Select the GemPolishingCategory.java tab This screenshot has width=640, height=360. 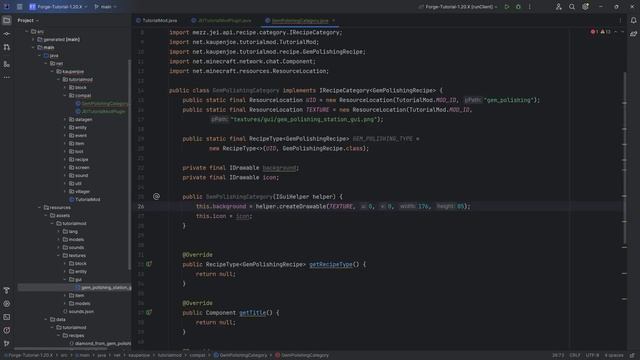coord(300,20)
